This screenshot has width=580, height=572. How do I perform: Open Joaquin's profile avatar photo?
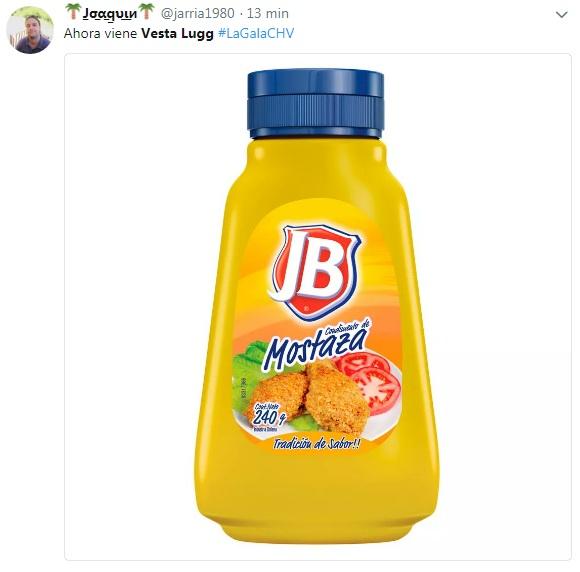(30, 30)
